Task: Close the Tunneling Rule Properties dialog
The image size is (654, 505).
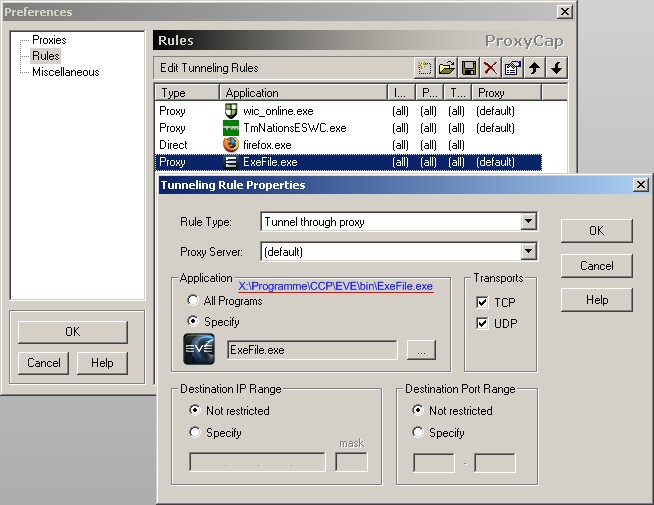Action: click(x=640, y=184)
